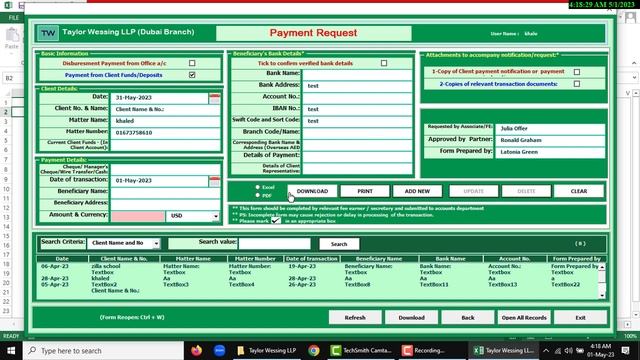Click the PRINT button
Image resolution: width=640 pixels, height=360 pixels.
click(365, 191)
